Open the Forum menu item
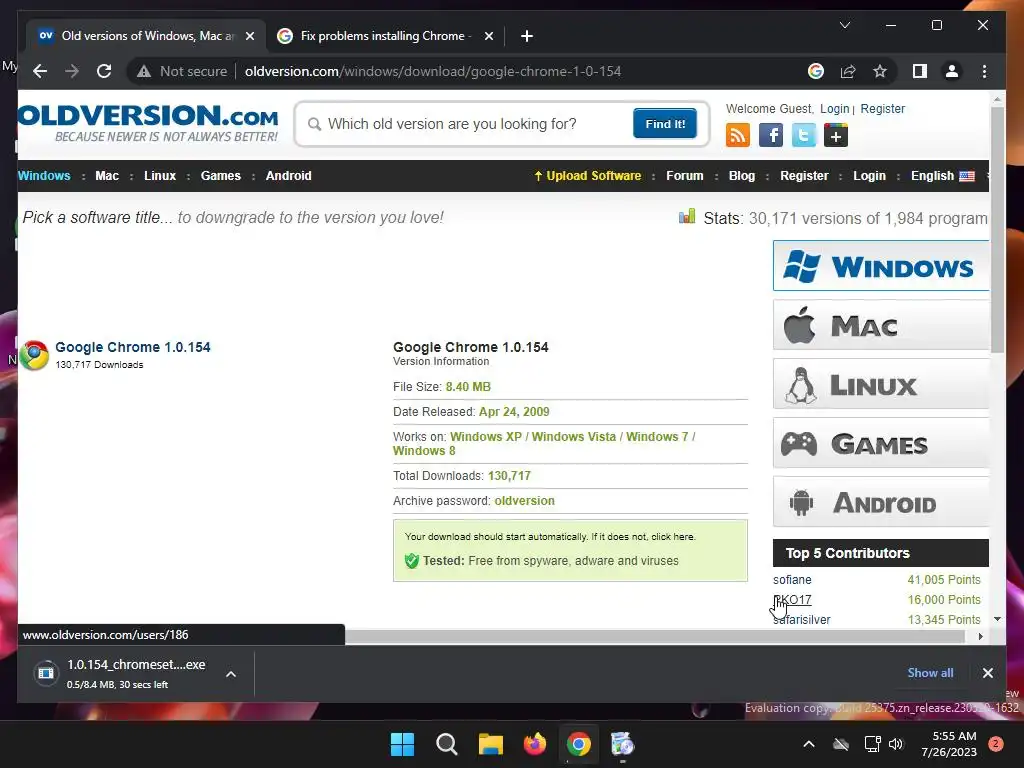 coord(684,176)
